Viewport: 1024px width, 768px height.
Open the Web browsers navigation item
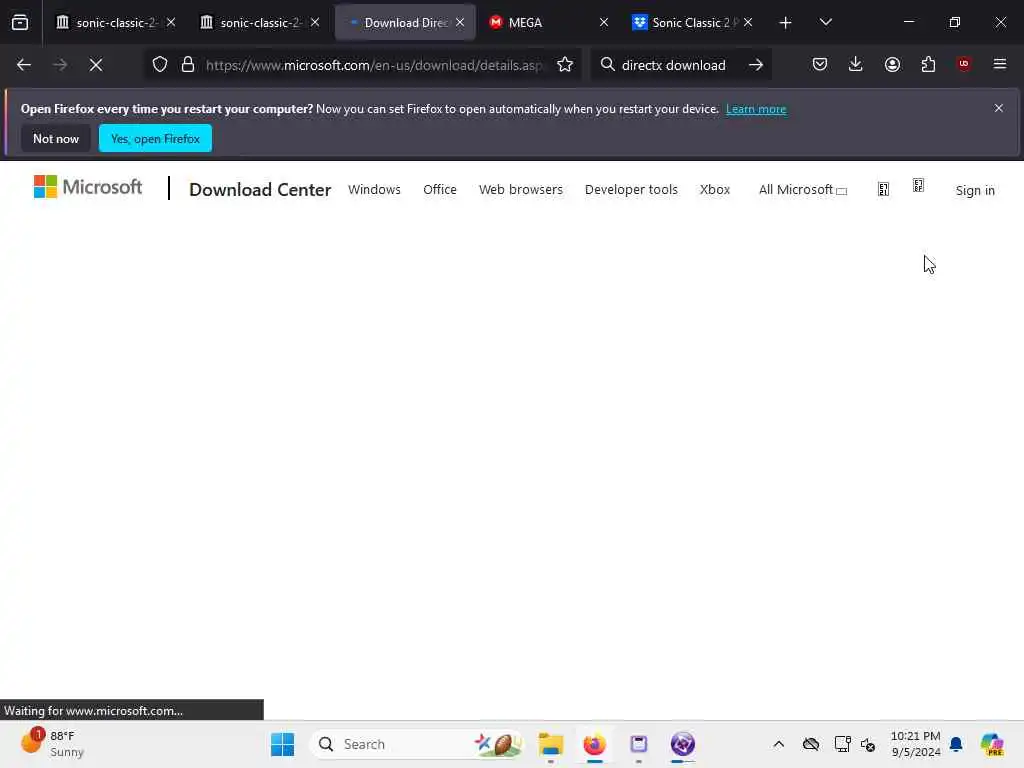(x=520, y=189)
